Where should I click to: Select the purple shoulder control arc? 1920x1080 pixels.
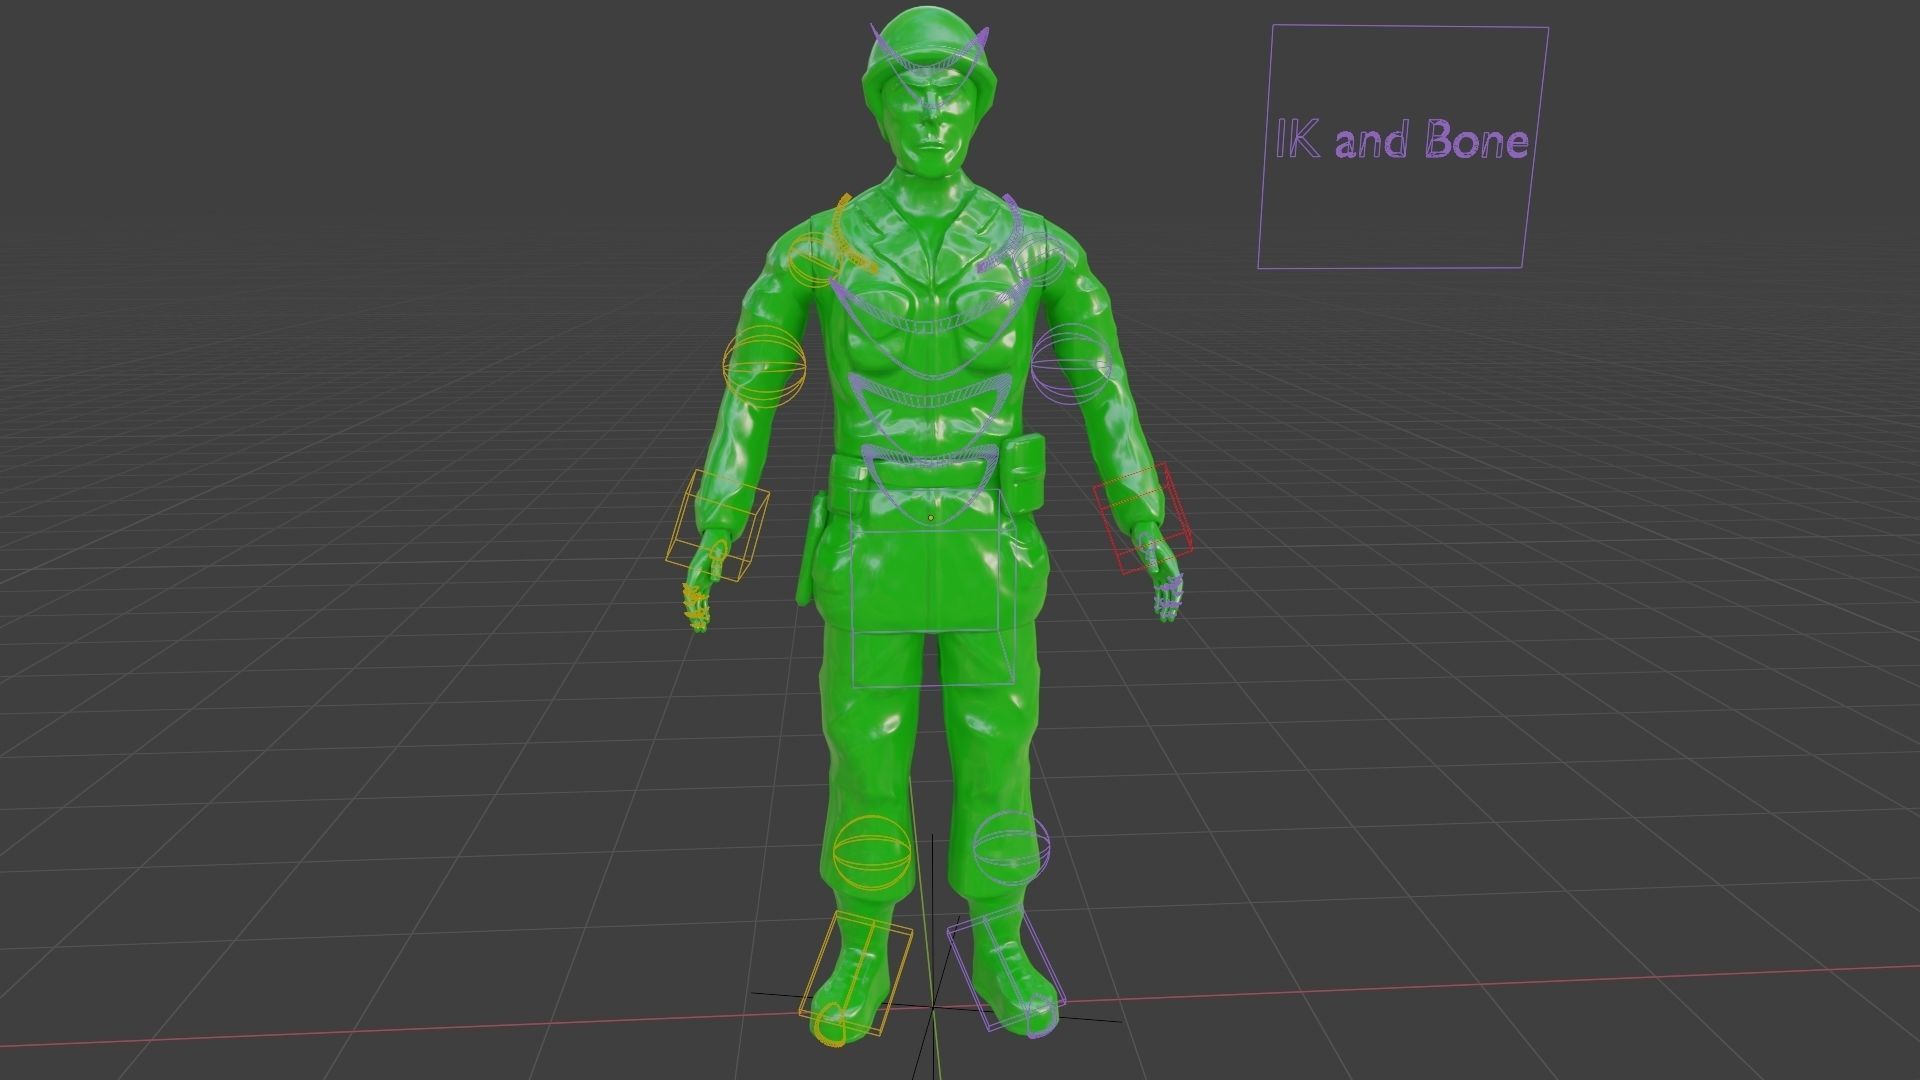(1003, 236)
